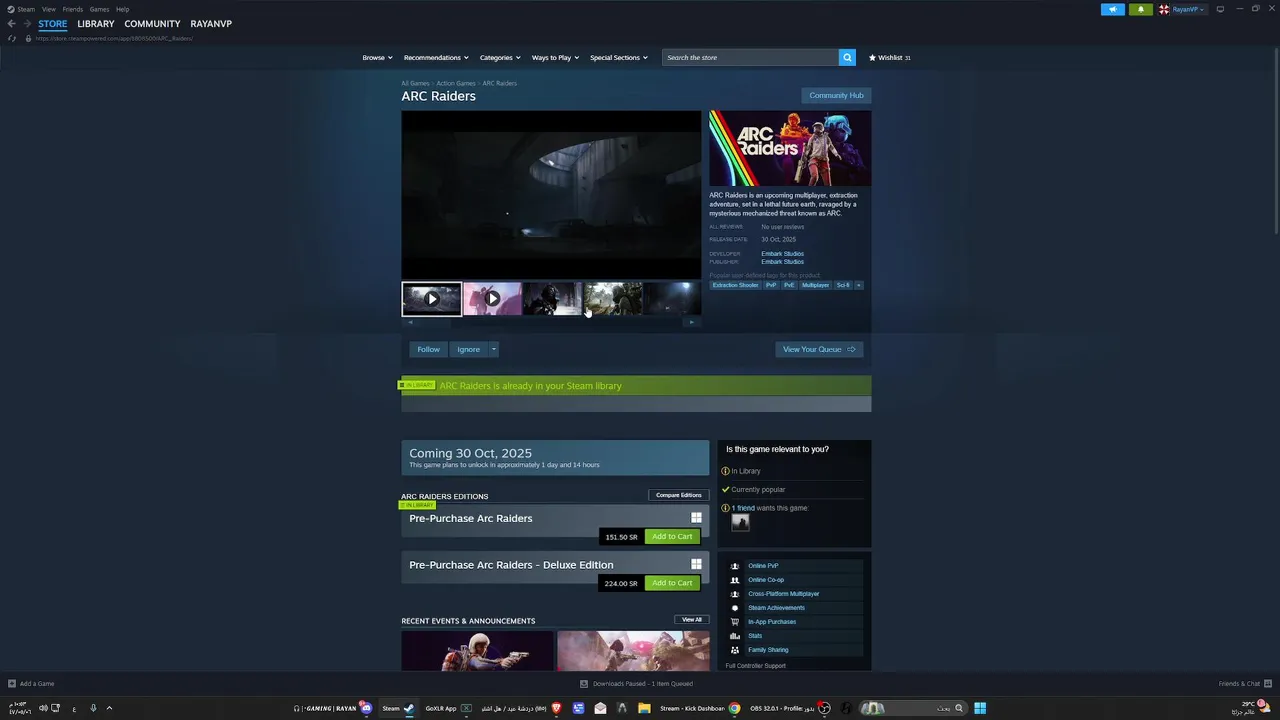This screenshot has height=720, width=1280.
Task: Click the taskbar microphone icon
Action: pos(93,708)
